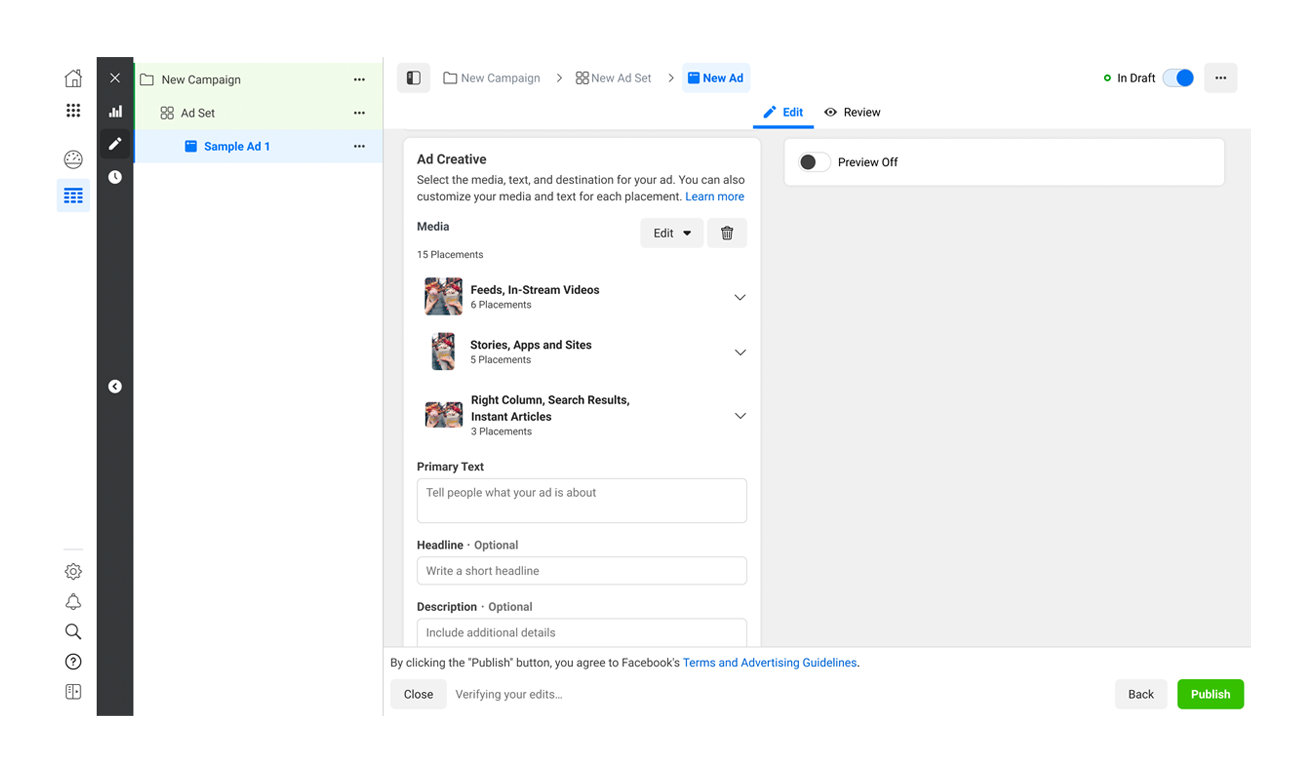Click the green Publish button

point(1210,694)
